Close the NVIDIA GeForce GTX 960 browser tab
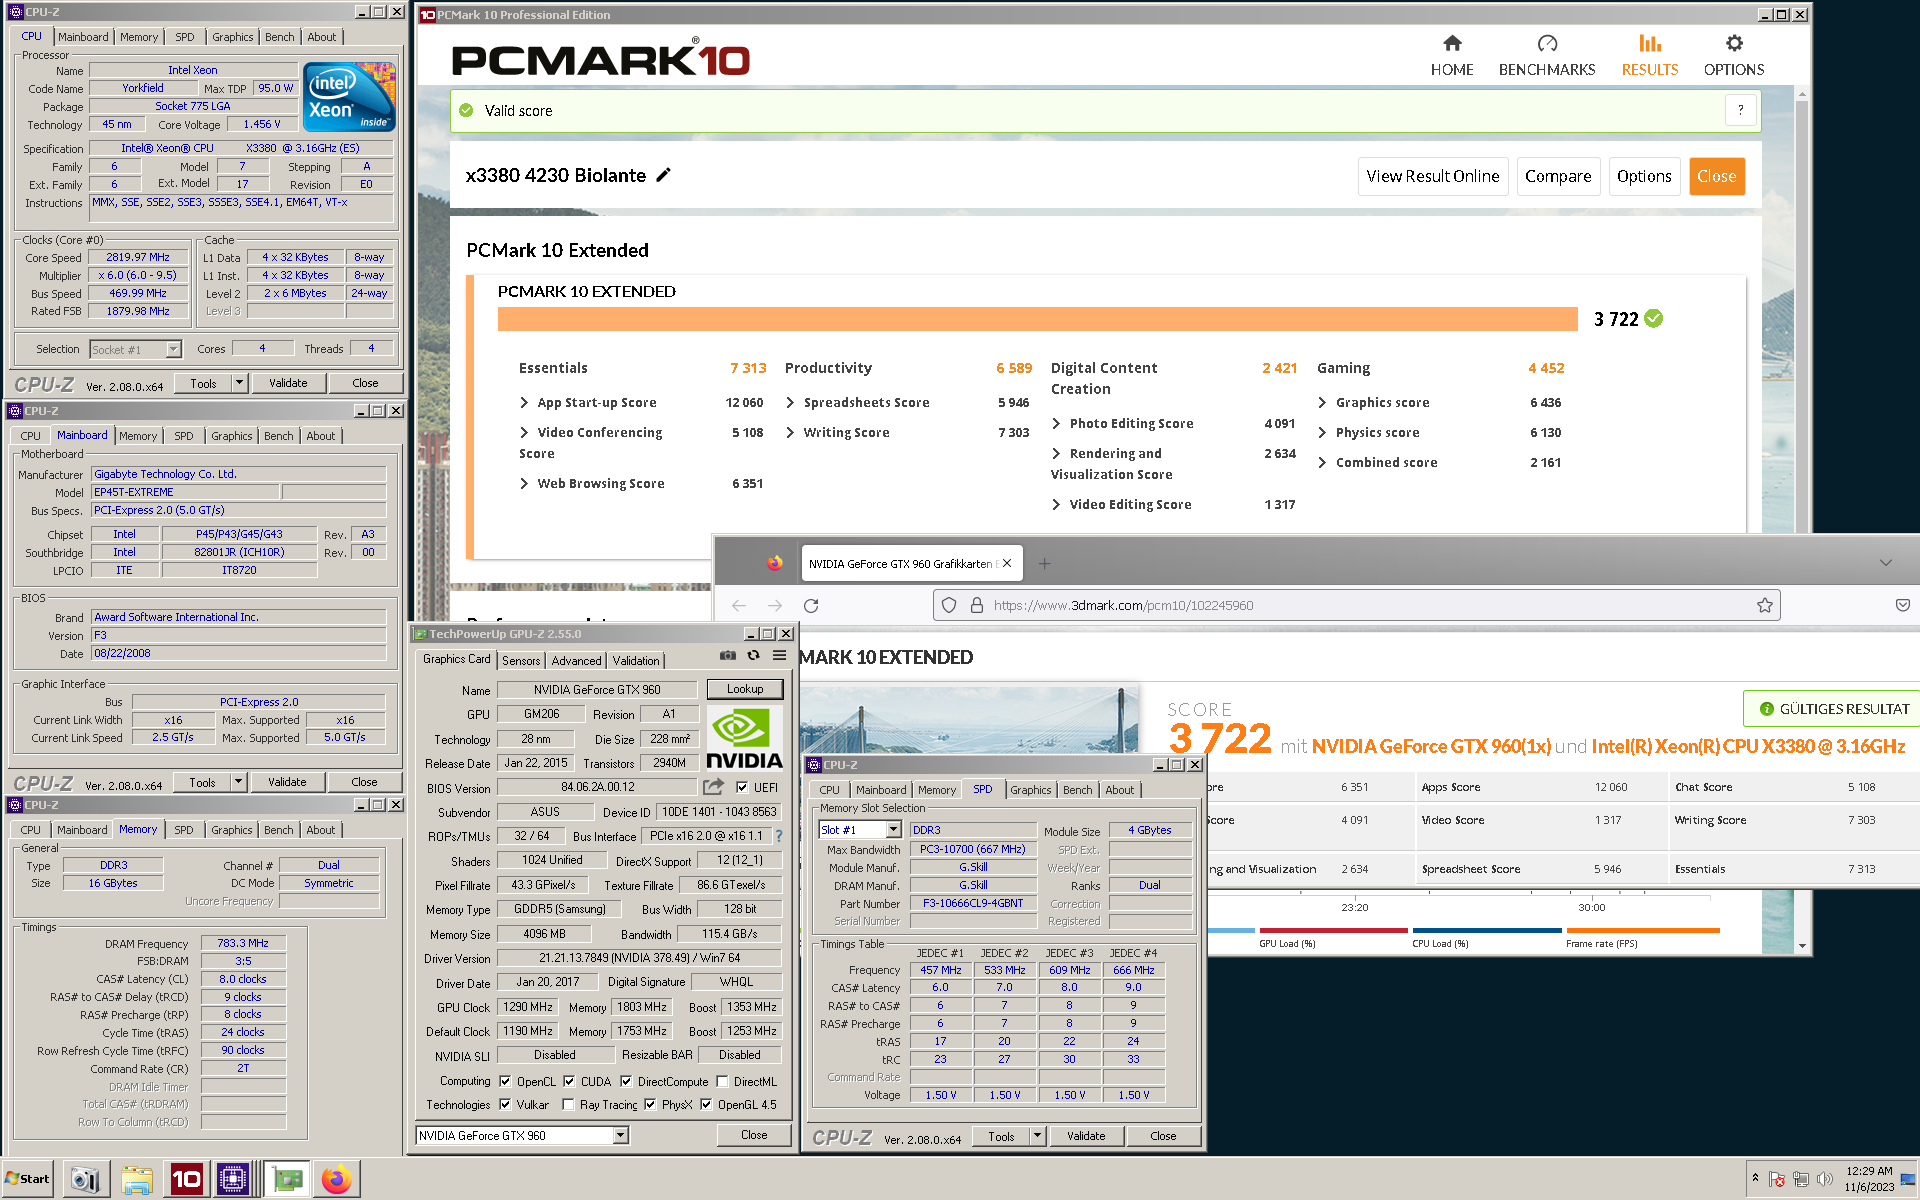Viewport: 1920px width, 1200px height. pyautogui.click(x=1007, y=564)
